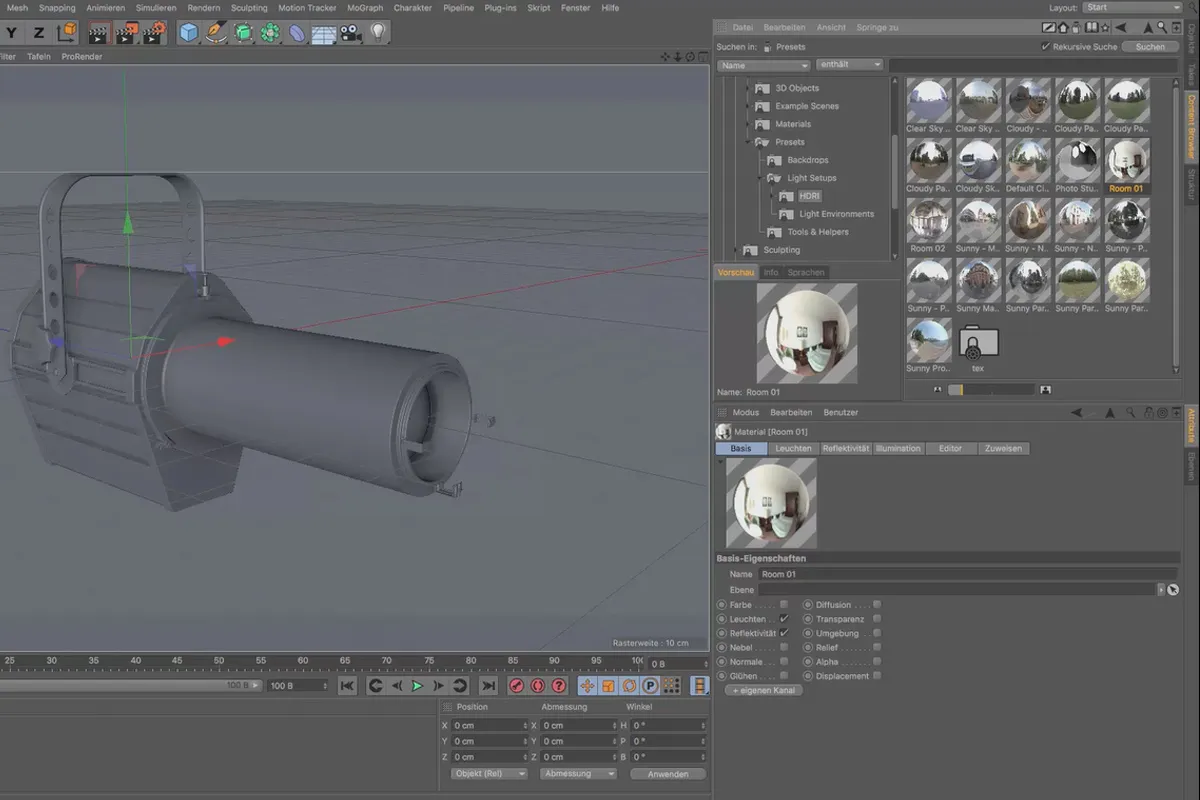Add a subdivision surface generator icon
Viewport: 1200px width, 800px height.
click(x=243, y=33)
